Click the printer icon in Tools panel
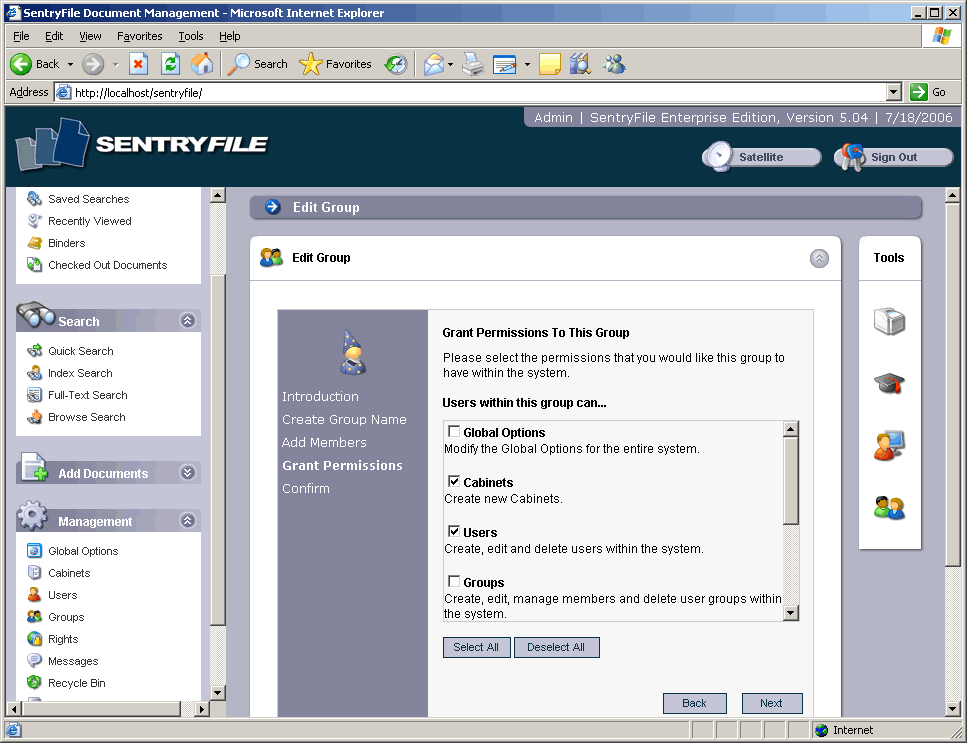Screen dimensions: 967x743 889,321
